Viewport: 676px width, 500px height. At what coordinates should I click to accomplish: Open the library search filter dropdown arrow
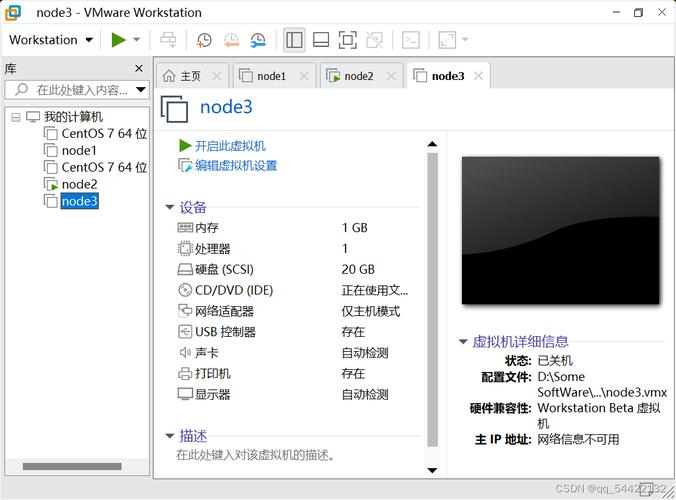[141, 90]
